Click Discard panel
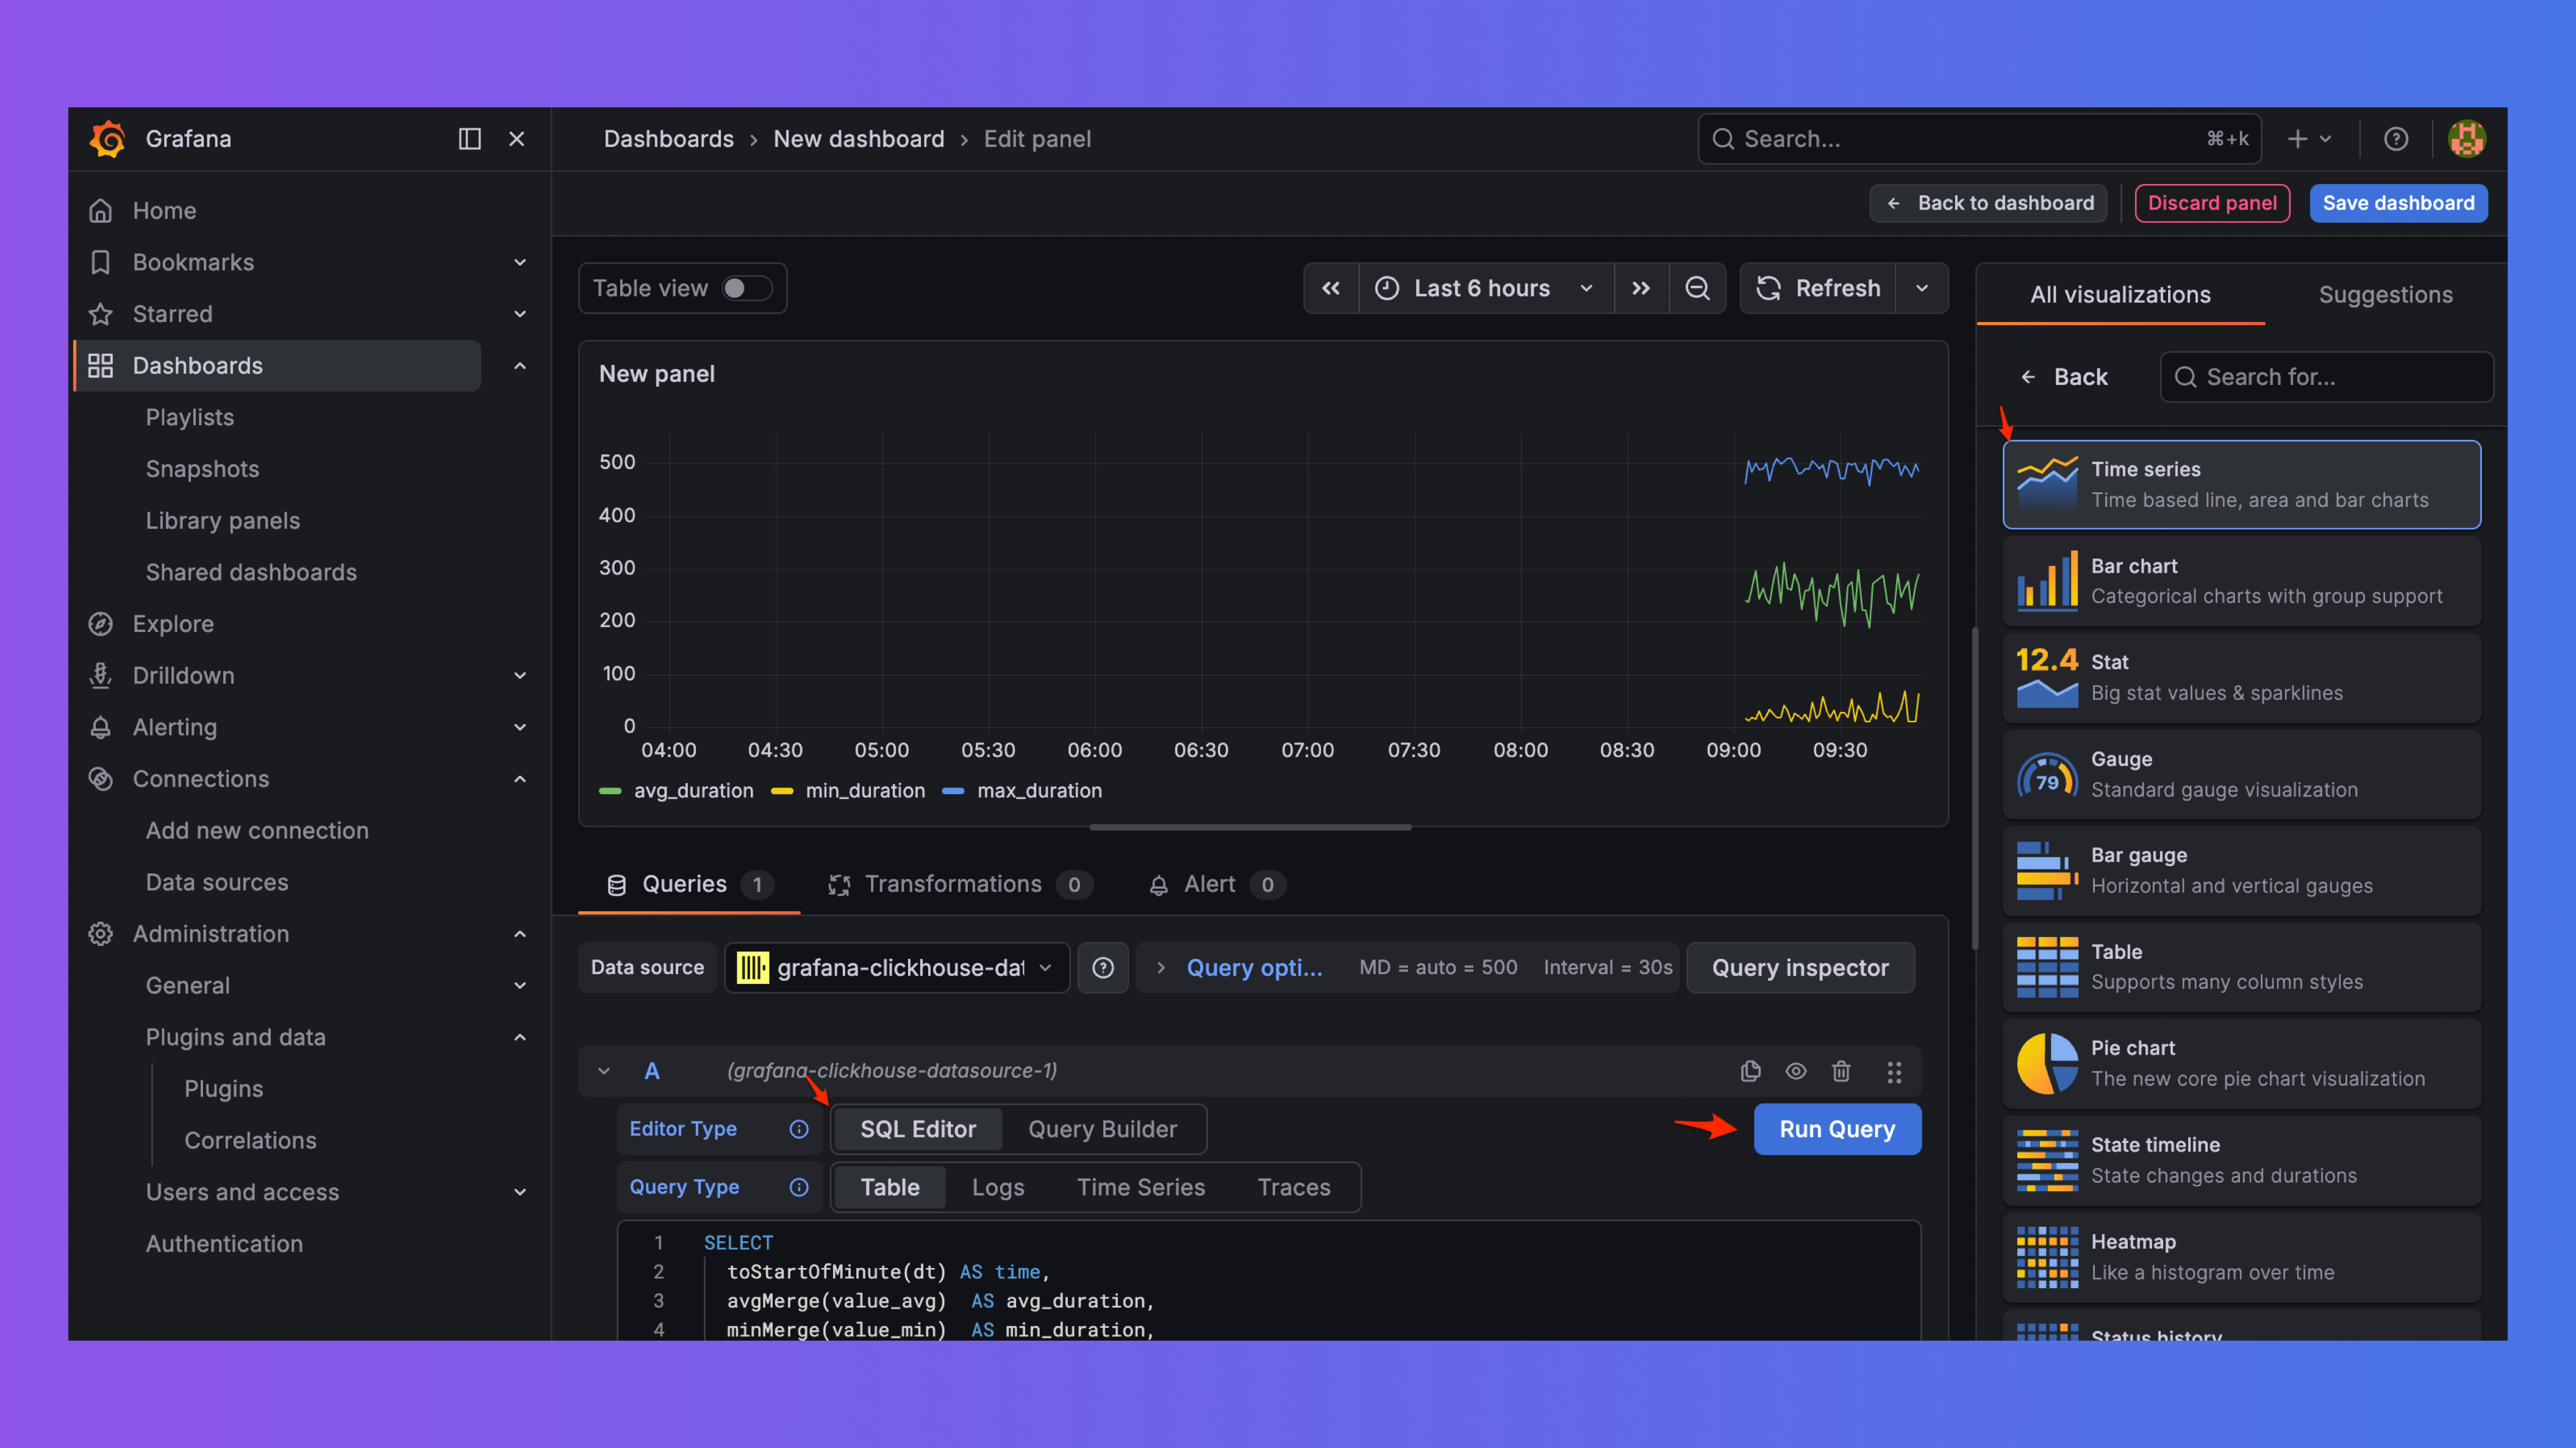Image resolution: width=2576 pixels, height=1448 pixels. pos(2212,203)
